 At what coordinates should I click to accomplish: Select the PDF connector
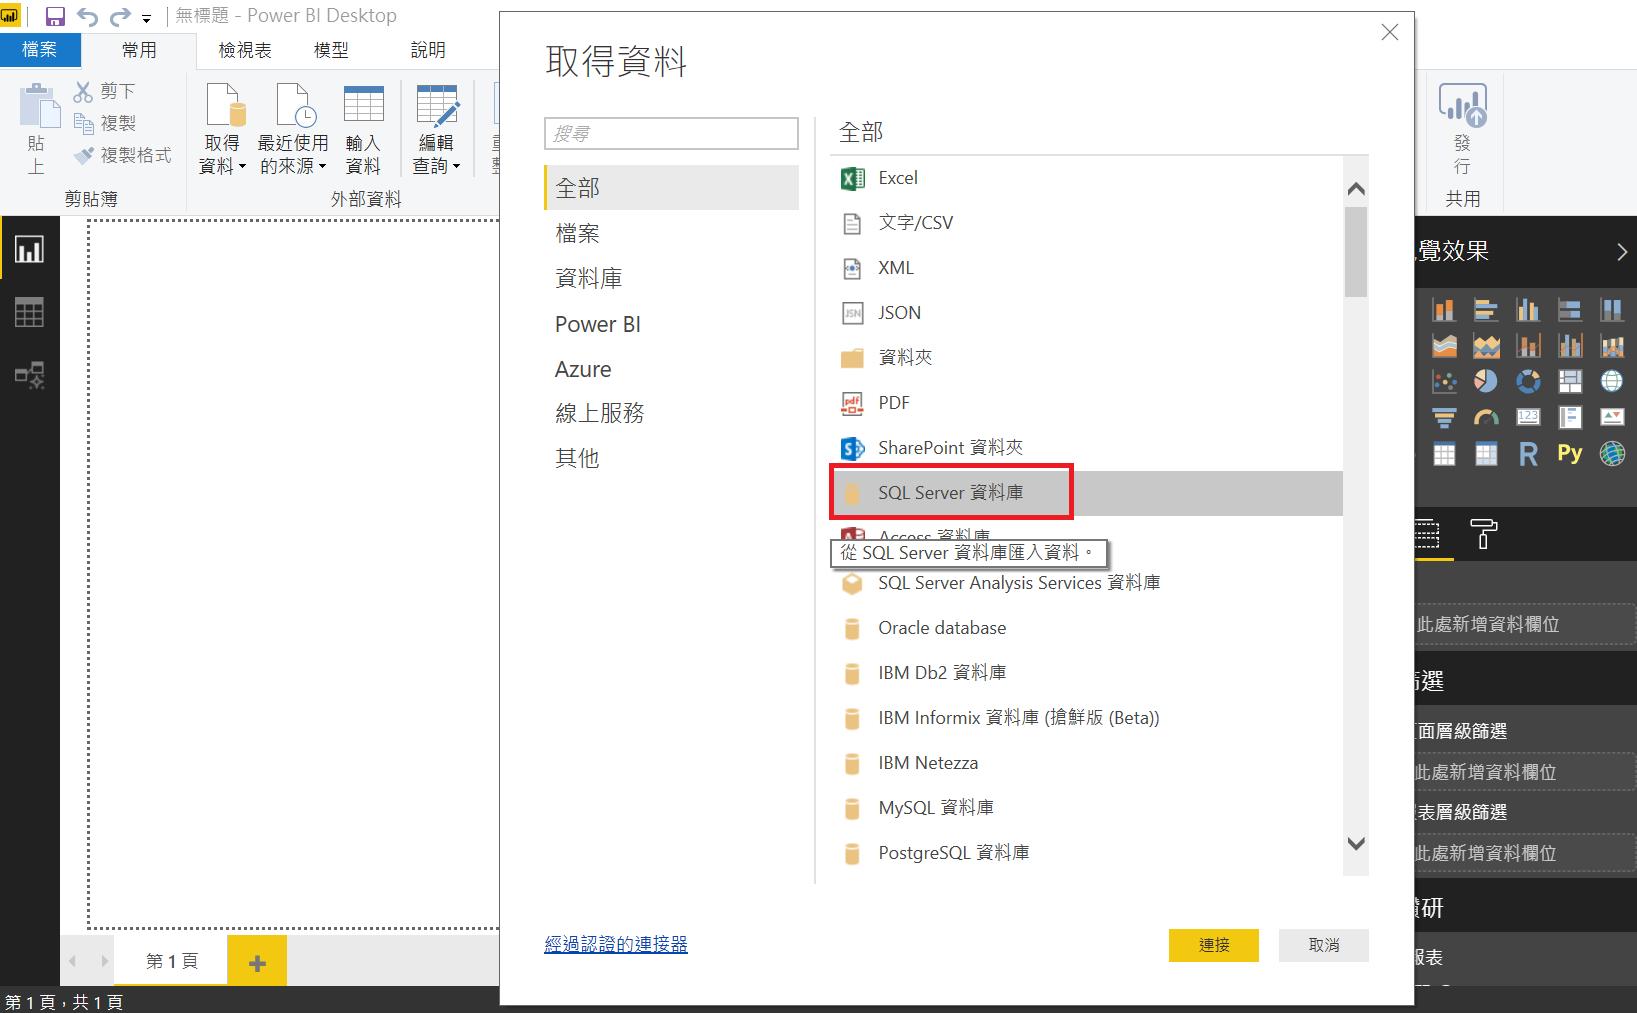[x=1086, y=403]
